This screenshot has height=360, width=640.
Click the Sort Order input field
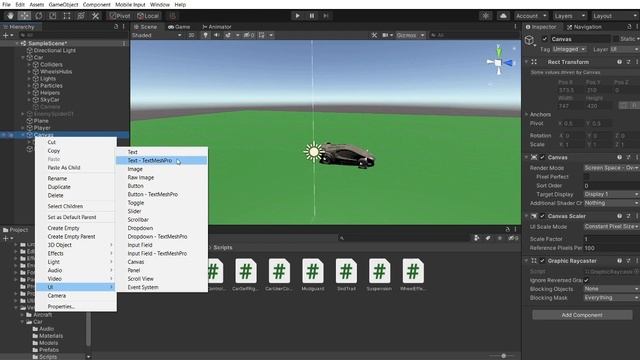[611, 186]
